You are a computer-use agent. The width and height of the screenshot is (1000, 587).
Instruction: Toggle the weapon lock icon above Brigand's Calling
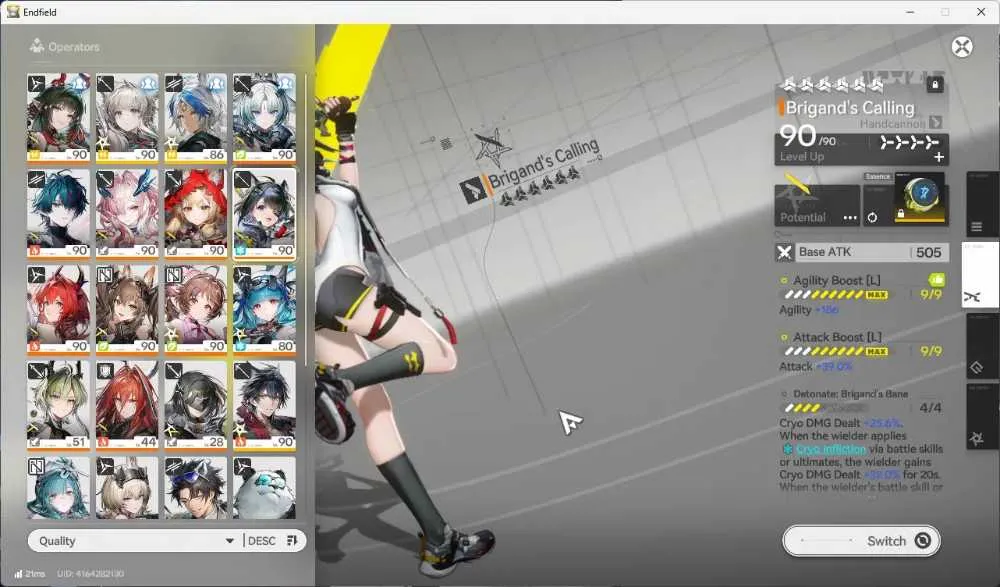[x=935, y=84]
